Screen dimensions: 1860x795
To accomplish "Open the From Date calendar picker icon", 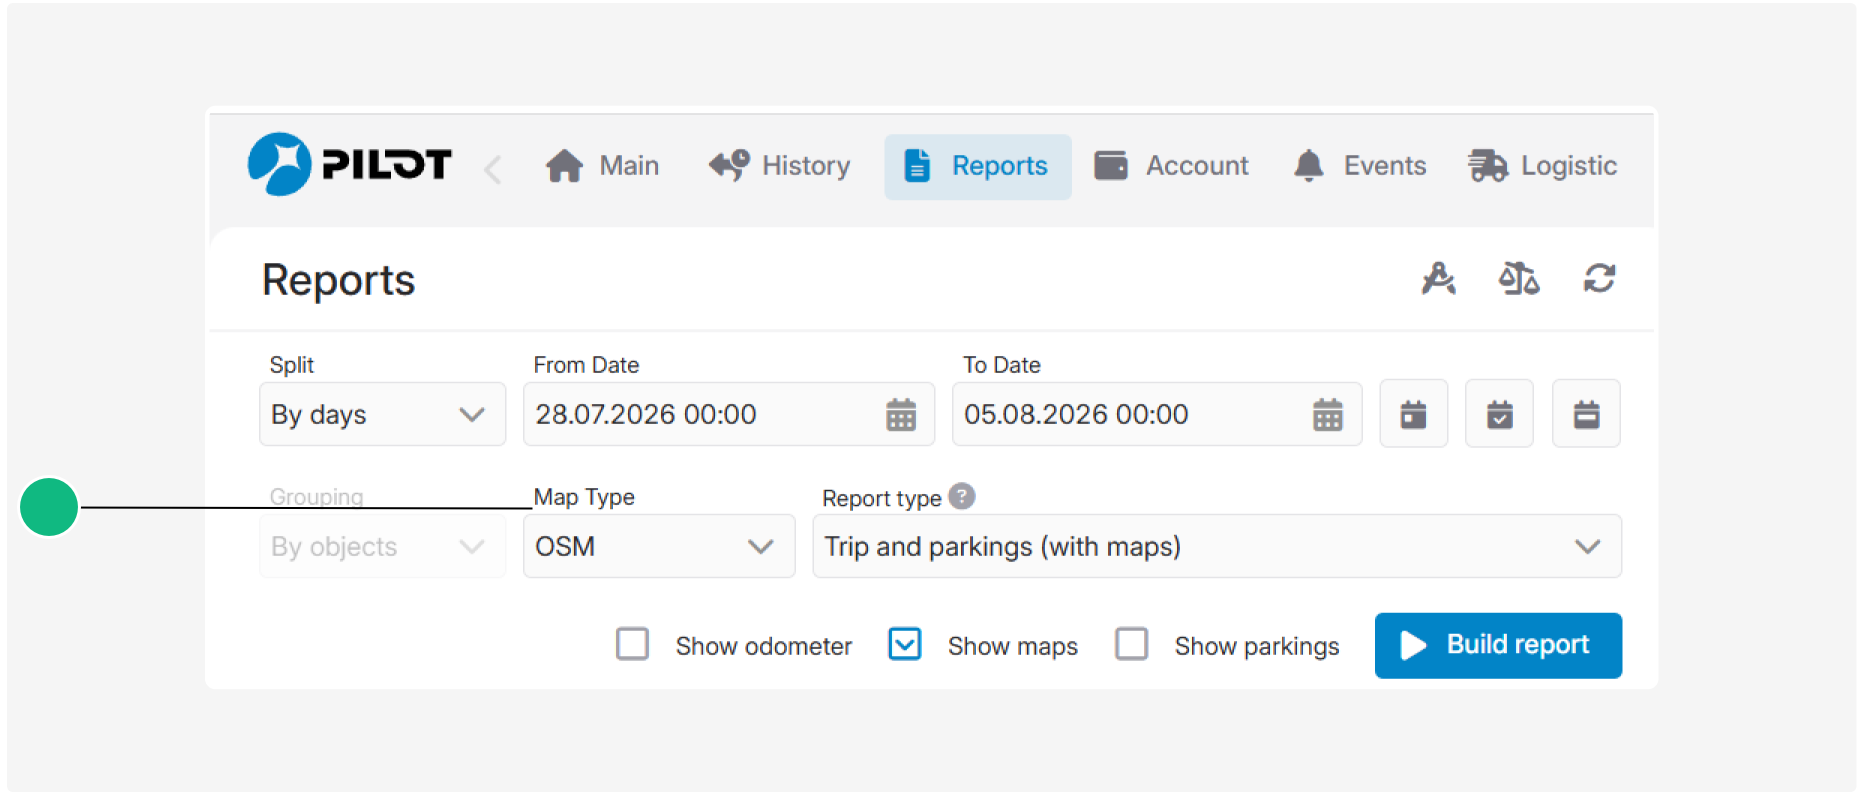I will coord(901,415).
